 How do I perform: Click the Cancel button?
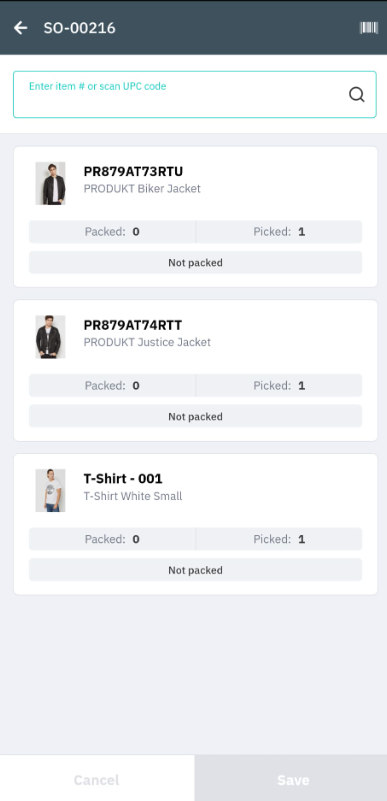tap(97, 780)
